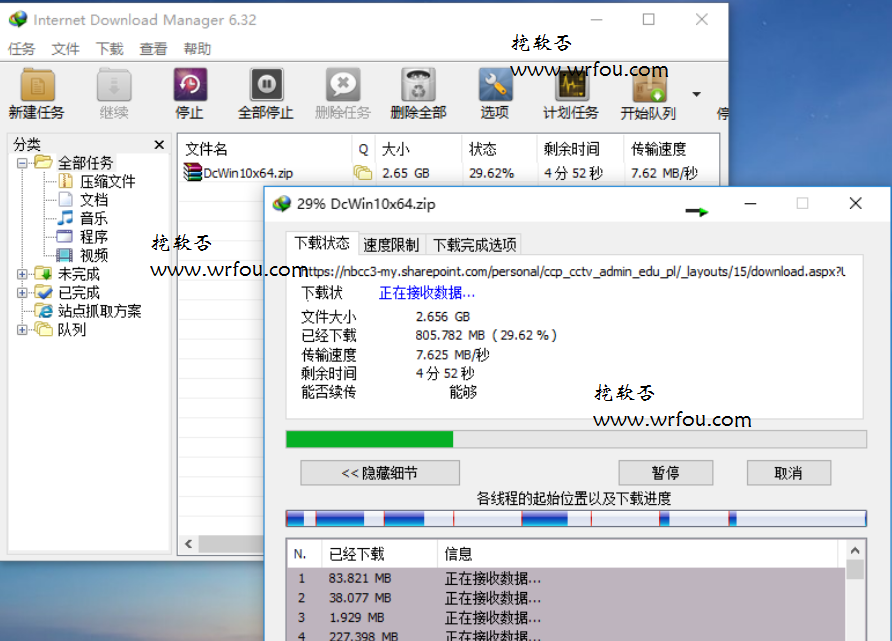The width and height of the screenshot is (892, 641).
Task: Select the 已完成 folder
Action: point(79,292)
